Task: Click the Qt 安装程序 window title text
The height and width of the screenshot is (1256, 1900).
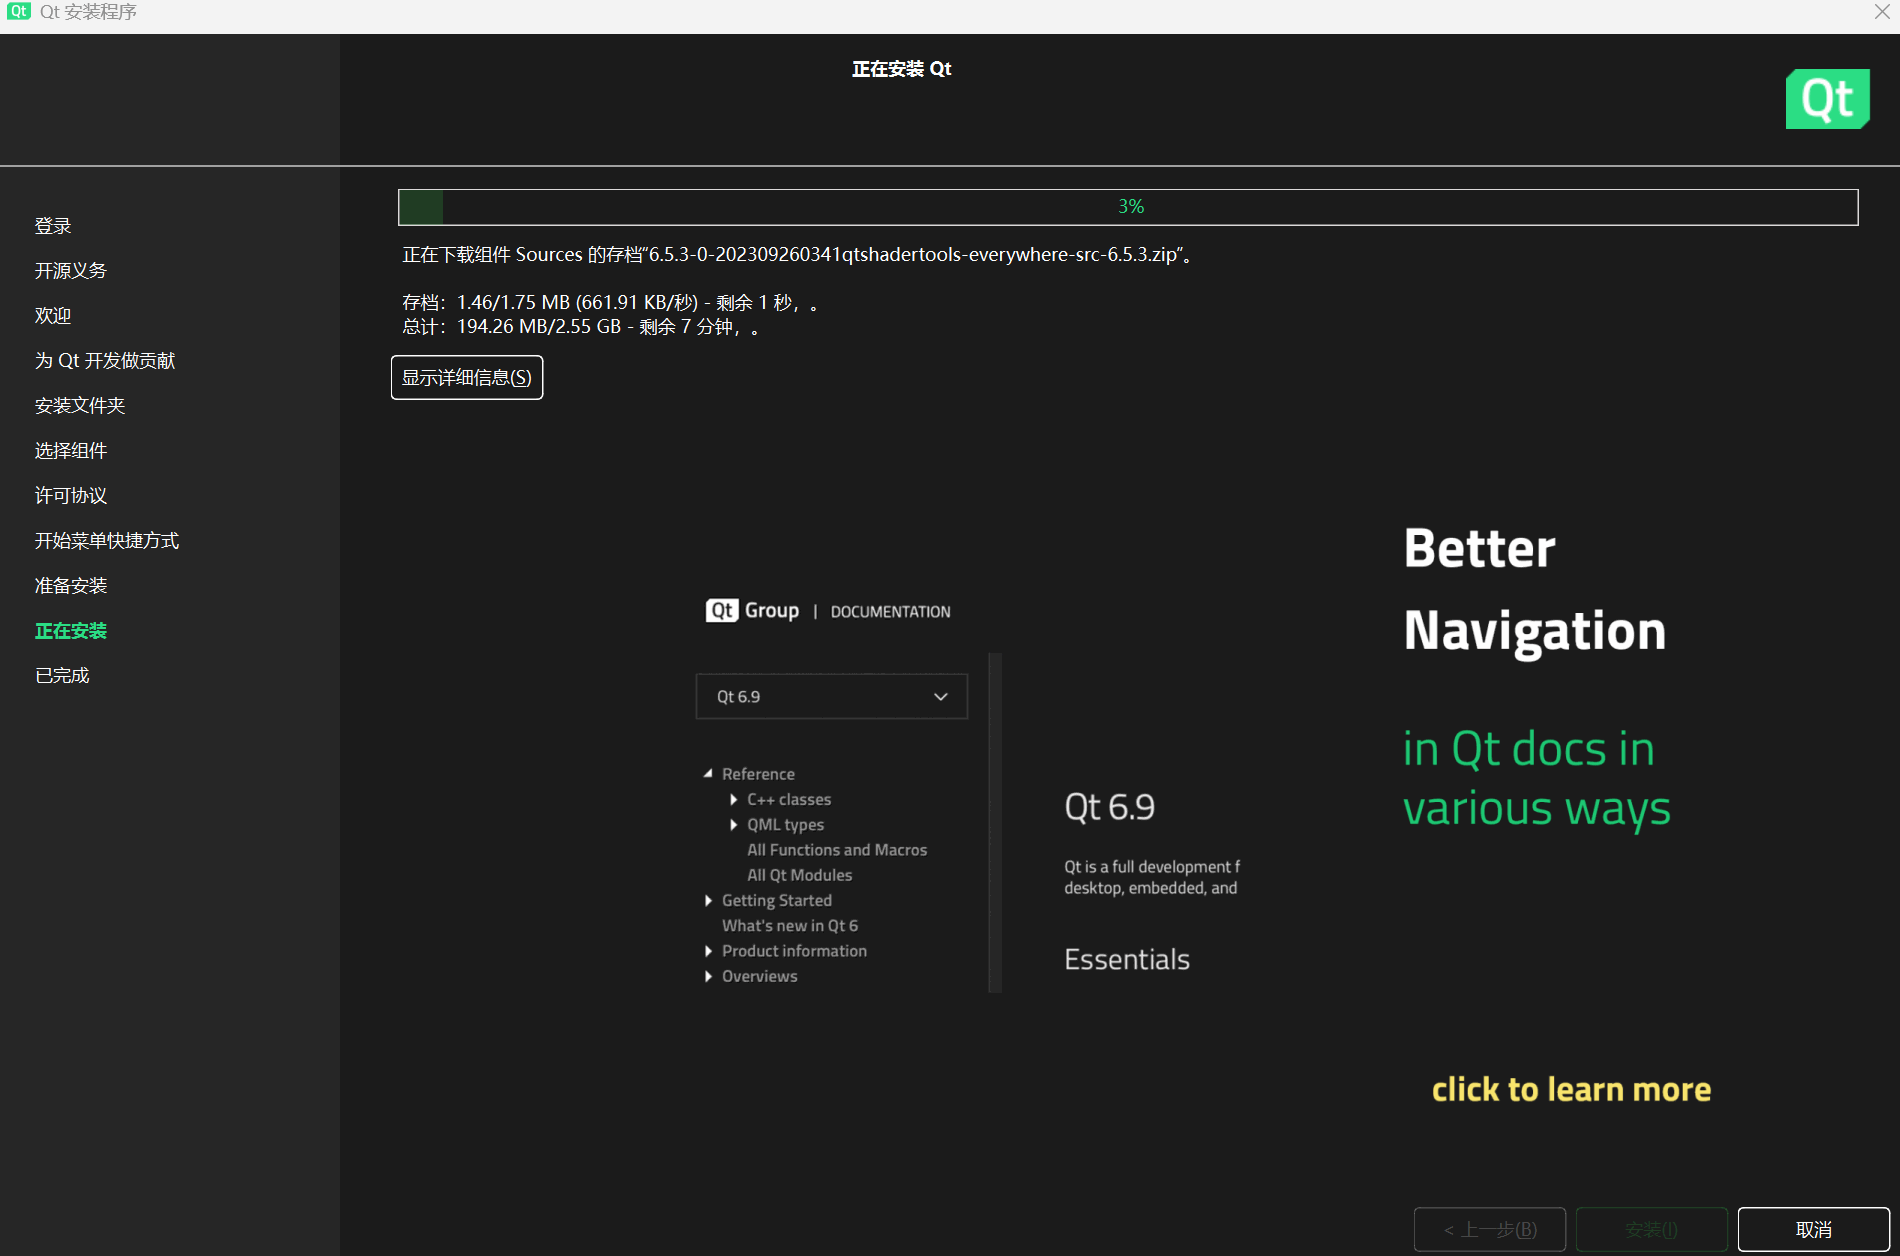Action: pos(88,12)
